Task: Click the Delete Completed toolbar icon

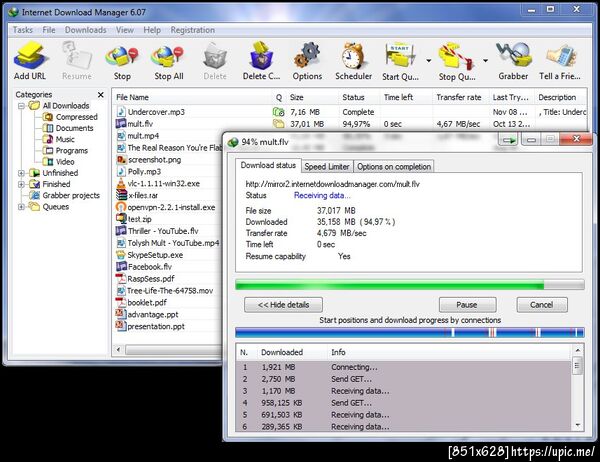Action: (261, 56)
